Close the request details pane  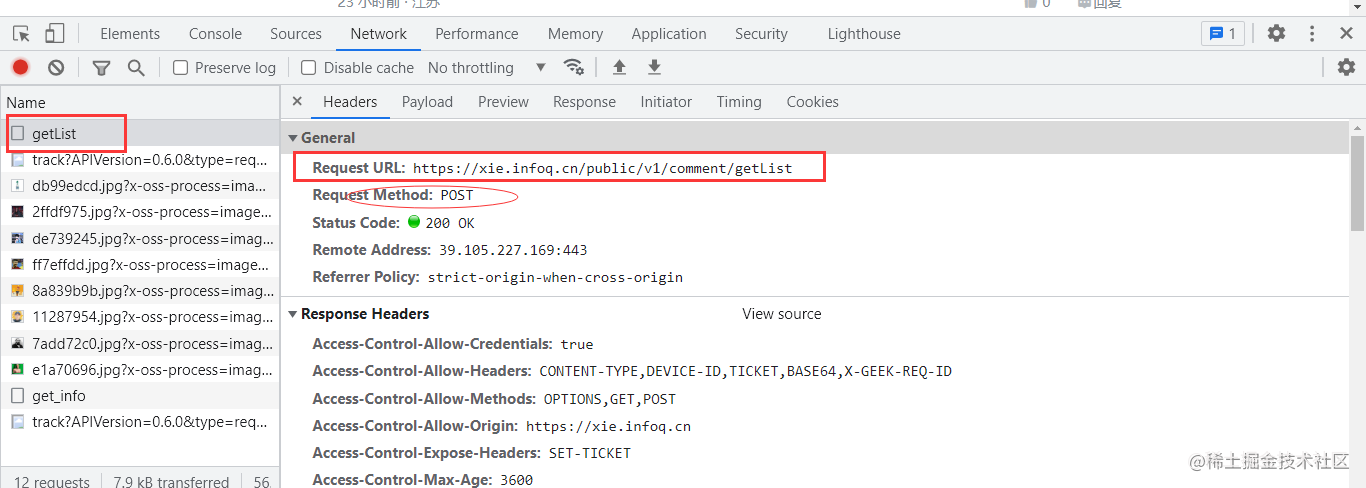pos(297,102)
